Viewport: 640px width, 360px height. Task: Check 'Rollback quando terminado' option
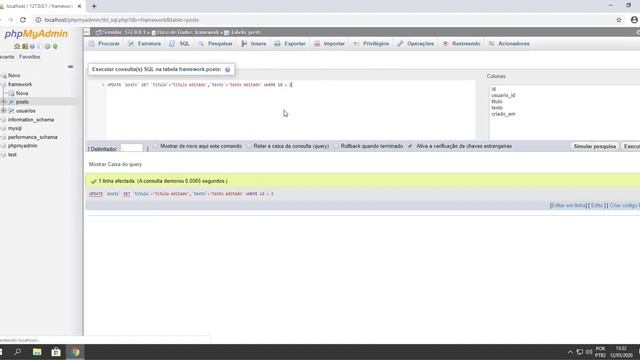[336, 146]
